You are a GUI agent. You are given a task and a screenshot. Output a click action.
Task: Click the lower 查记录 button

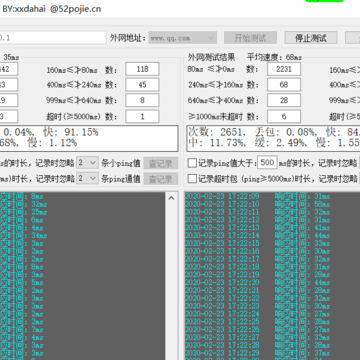coord(161,179)
